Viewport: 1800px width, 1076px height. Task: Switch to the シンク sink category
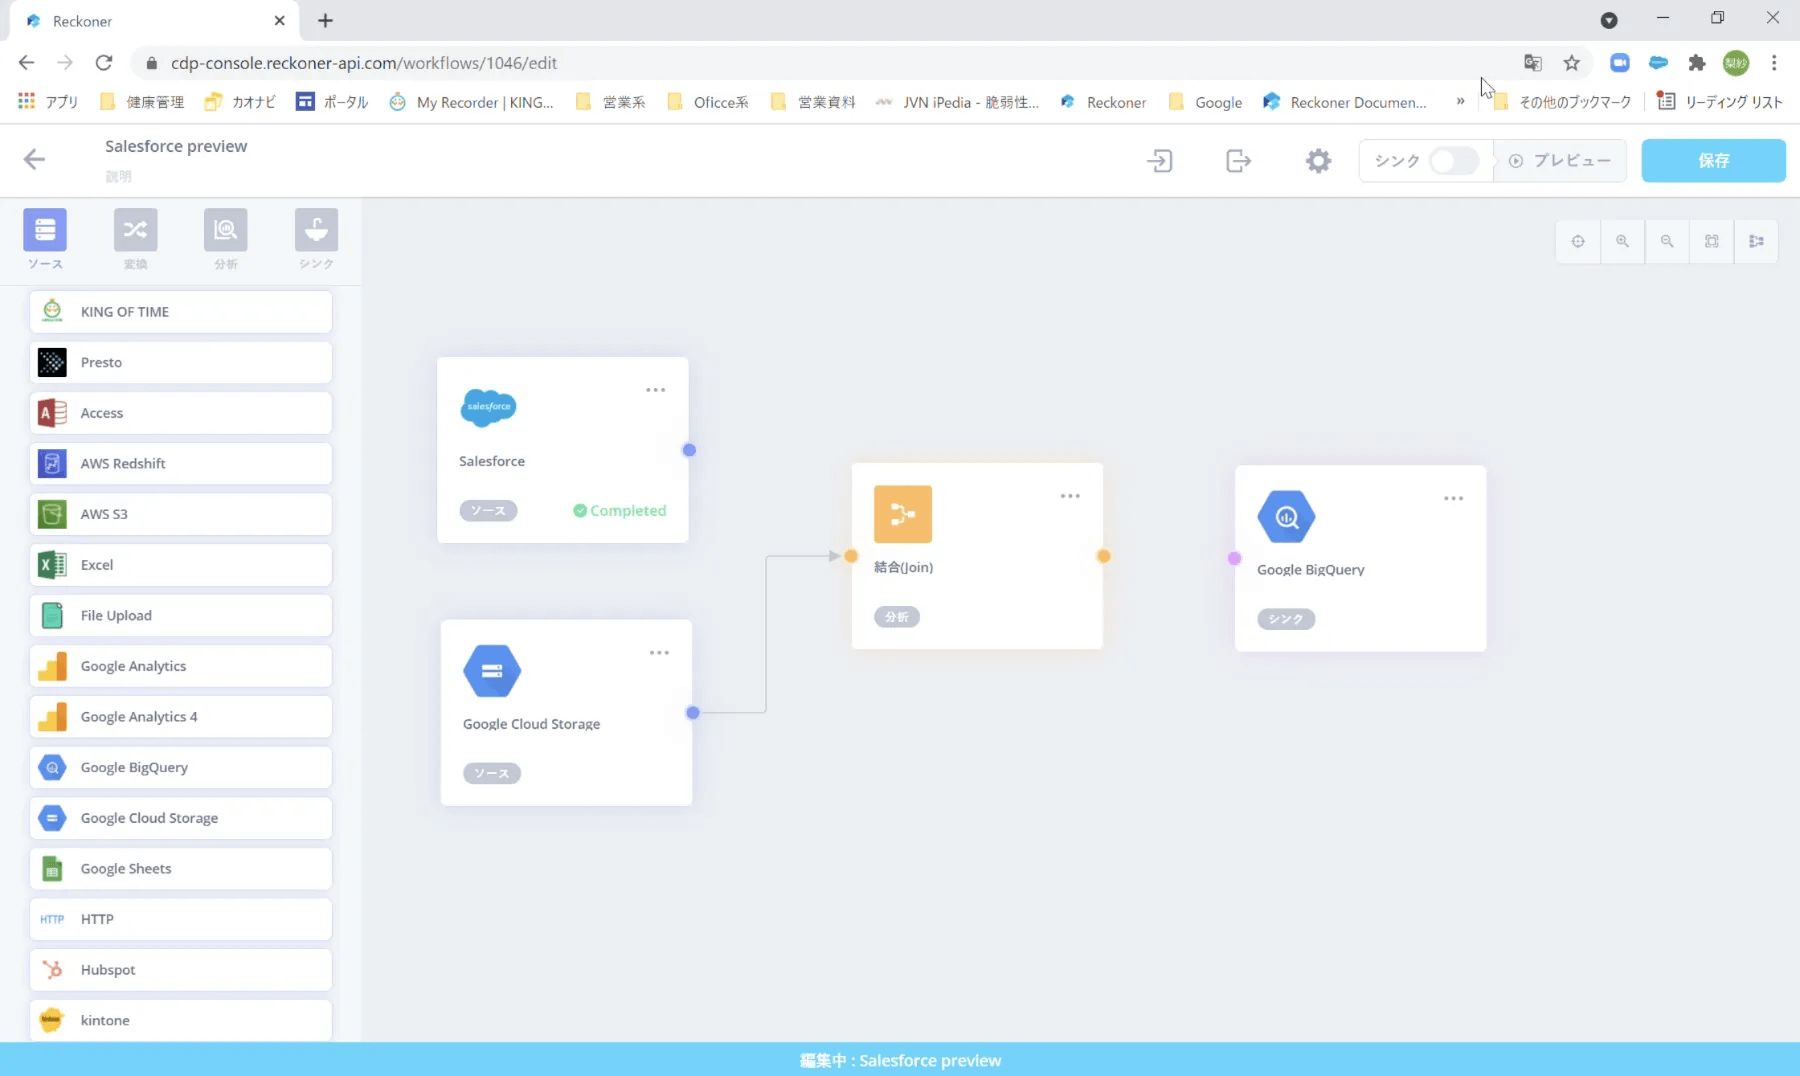pyautogui.click(x=316, y=230)
